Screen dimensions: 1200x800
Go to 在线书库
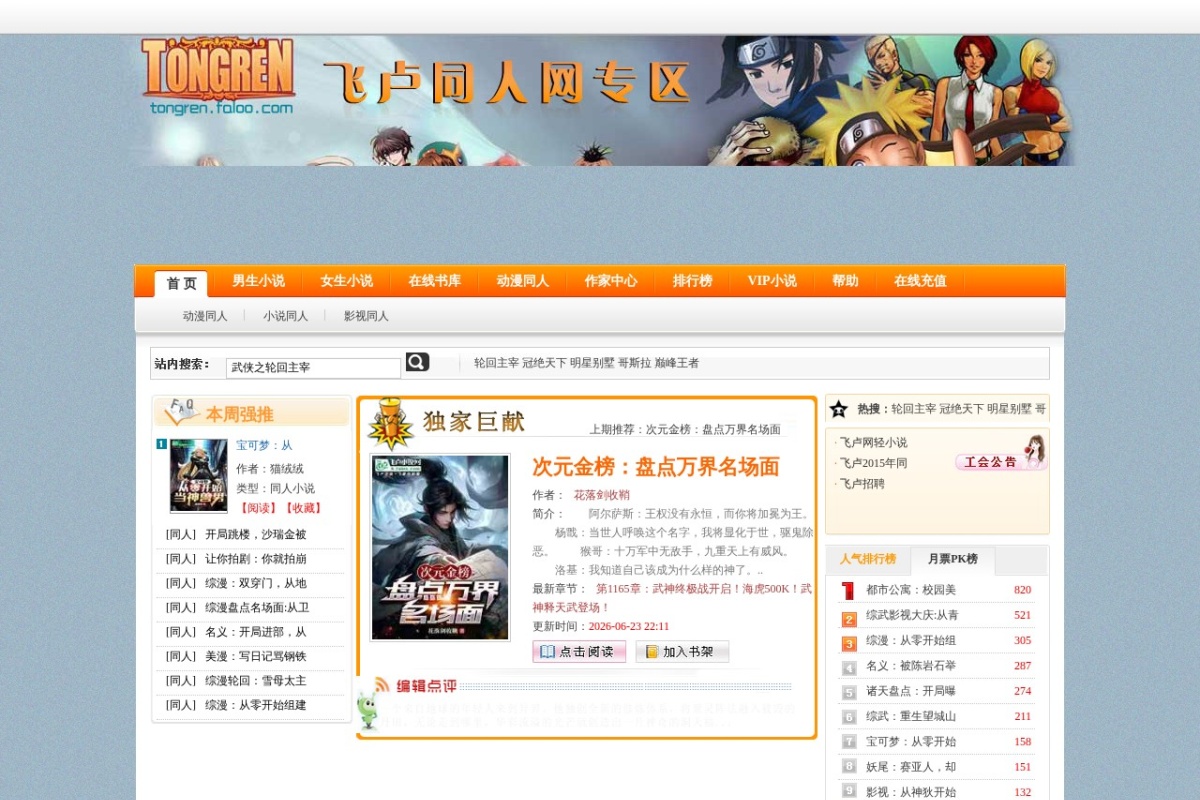click(x=434, y=281)
